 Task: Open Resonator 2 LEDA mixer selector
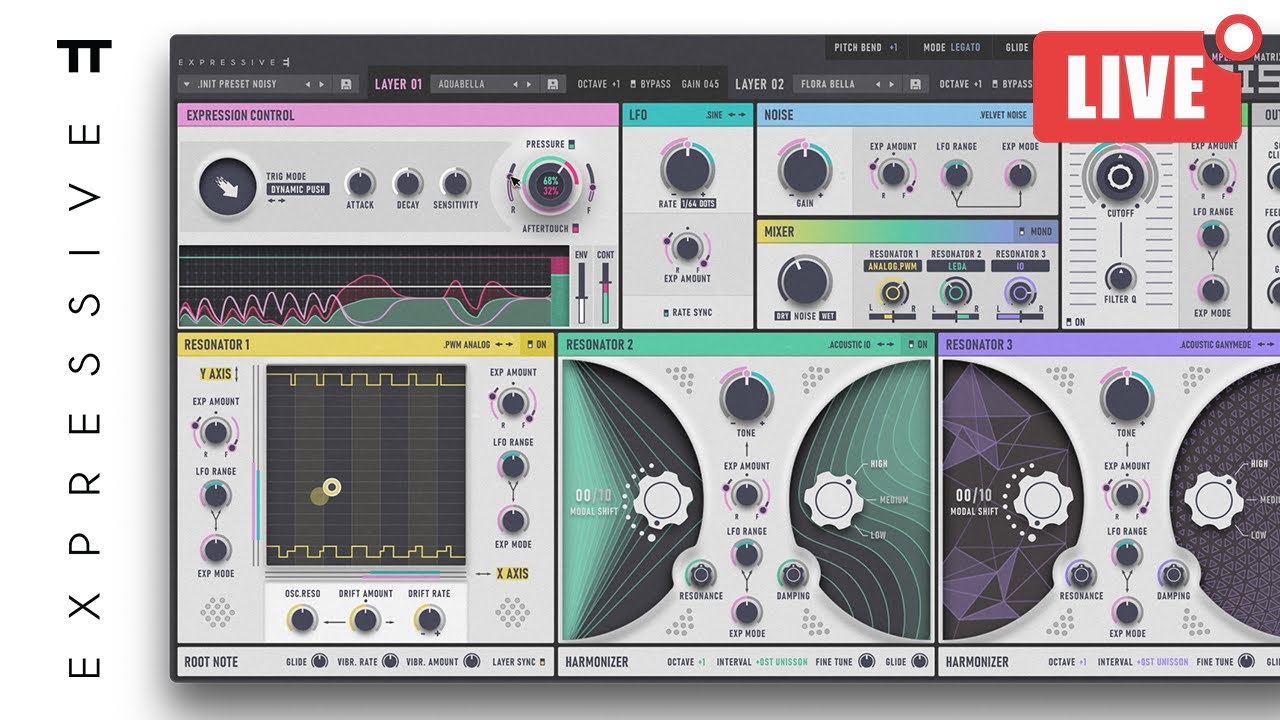[x=955, y=266]
